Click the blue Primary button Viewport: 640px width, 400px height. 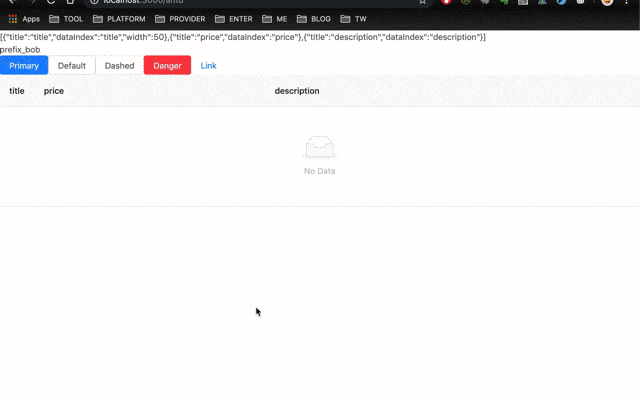click(x=24, y=65)
